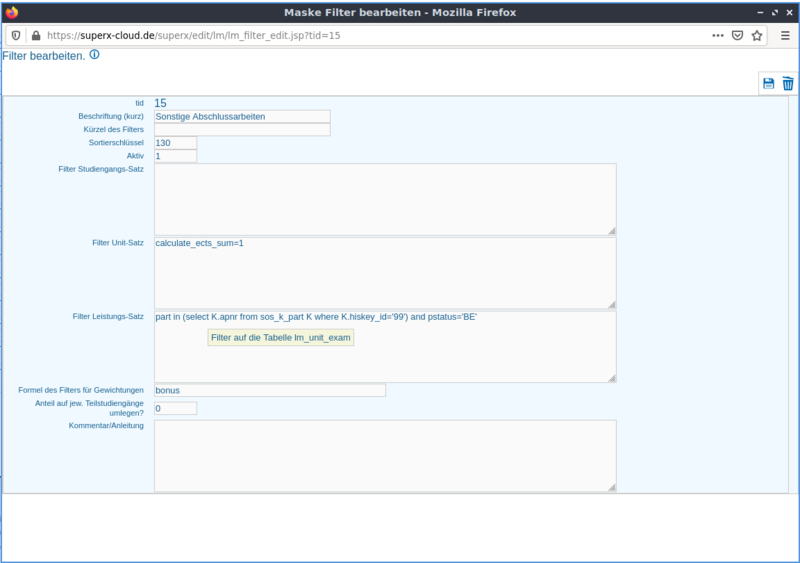This screenshot has width=800, height=563.
Task: Click the Kommentar/Anleitung label
Action: click(x=106, y=426)
